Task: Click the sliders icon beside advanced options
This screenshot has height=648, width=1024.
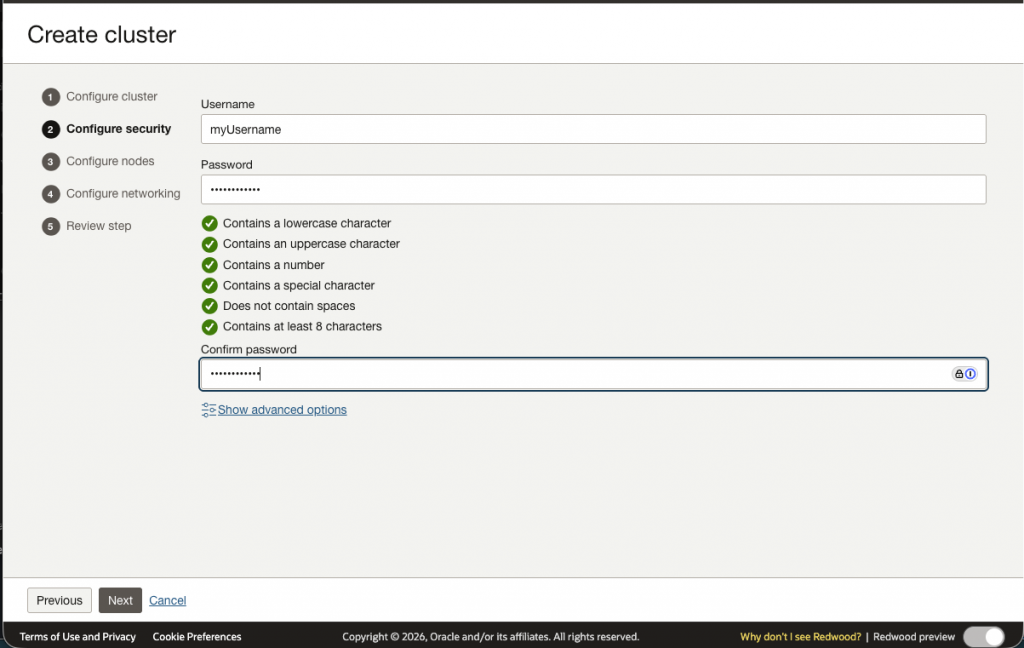Action: tap(208, 410)
